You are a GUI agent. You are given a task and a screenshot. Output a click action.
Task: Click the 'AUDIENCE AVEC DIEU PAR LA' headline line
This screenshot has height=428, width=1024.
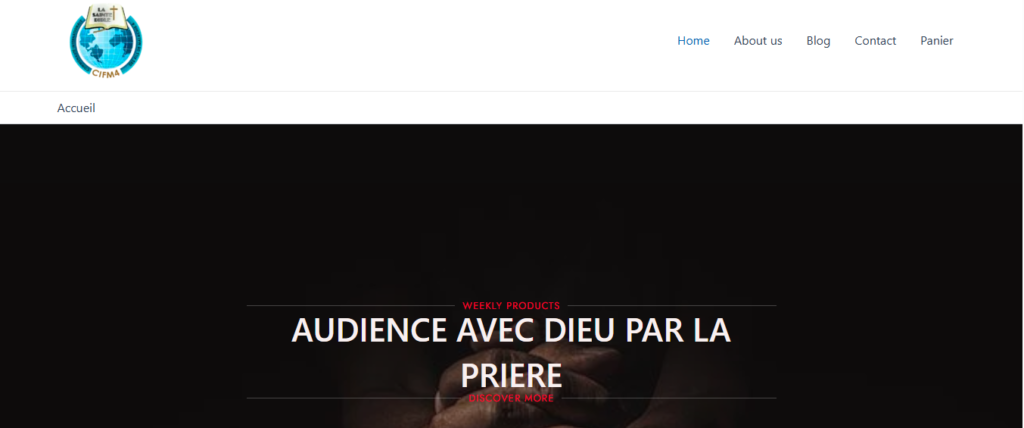(x=511, y=330)
